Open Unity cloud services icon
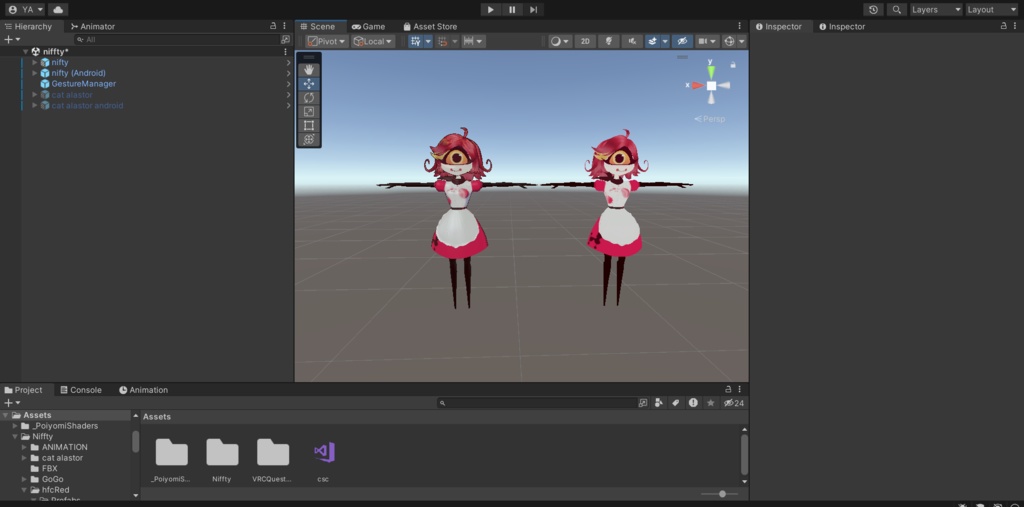 click(58, 10)
